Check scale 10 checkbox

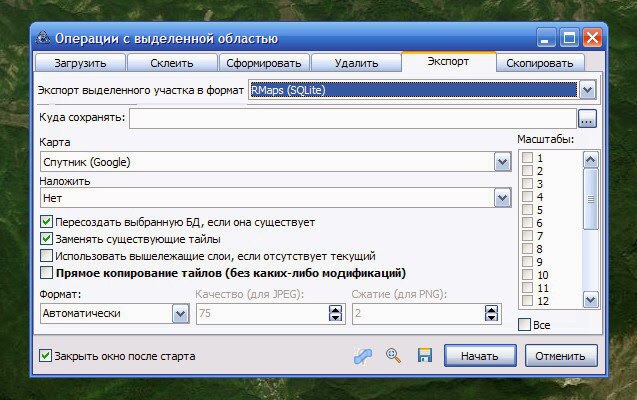tap(527, 275)
